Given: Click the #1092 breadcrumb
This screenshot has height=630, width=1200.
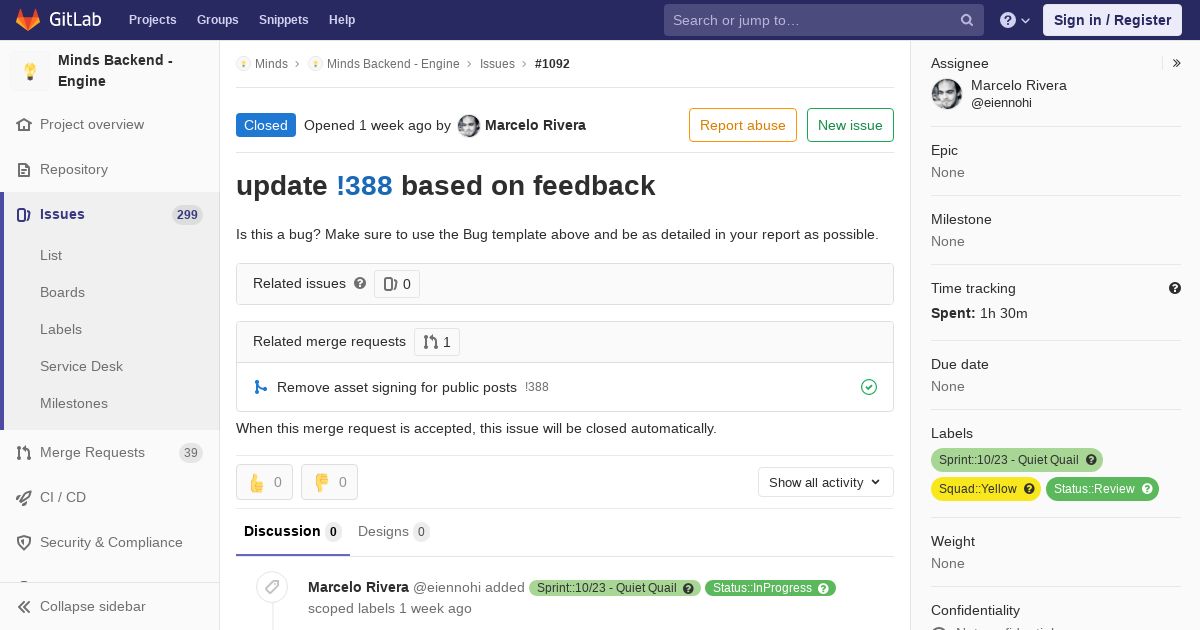Looking at the screenshot, I should point(552,63).
